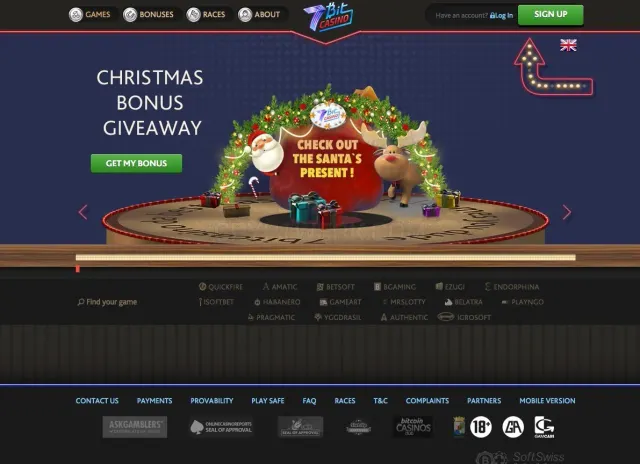Filter games by Authentic provider
This screenshot has height=464, width=640.
pyautogui.click(x=404, y=317)
